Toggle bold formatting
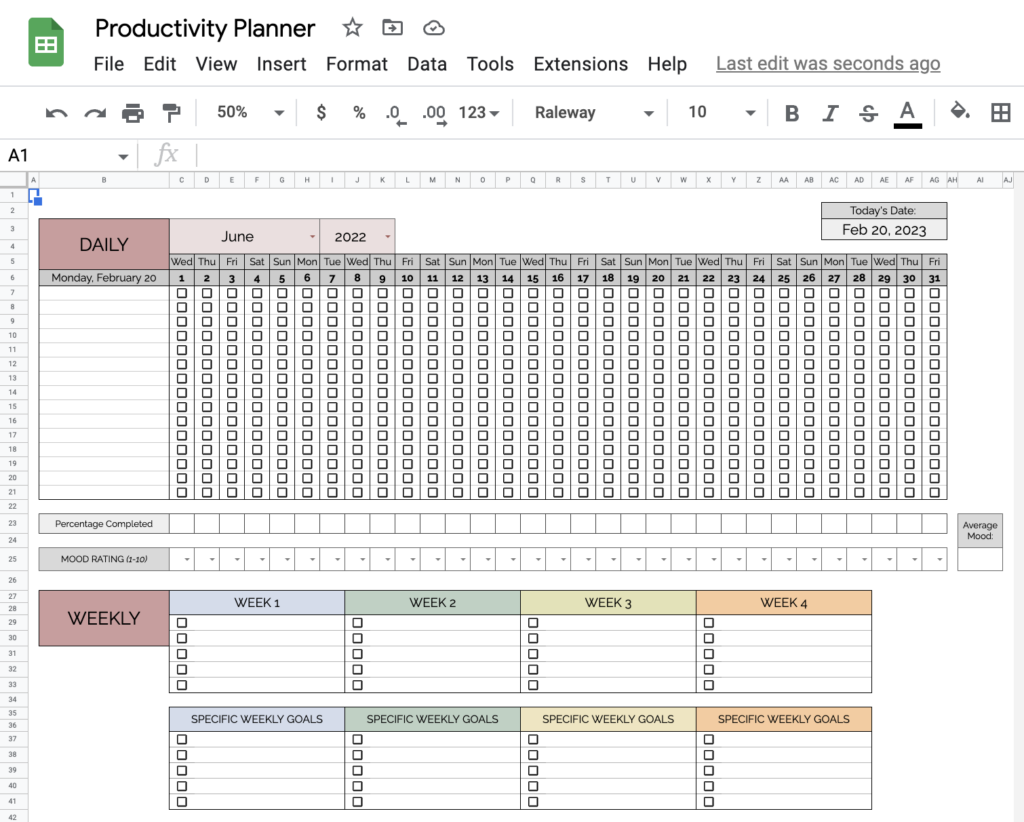 pyautogui.click(x=791, y=112)
